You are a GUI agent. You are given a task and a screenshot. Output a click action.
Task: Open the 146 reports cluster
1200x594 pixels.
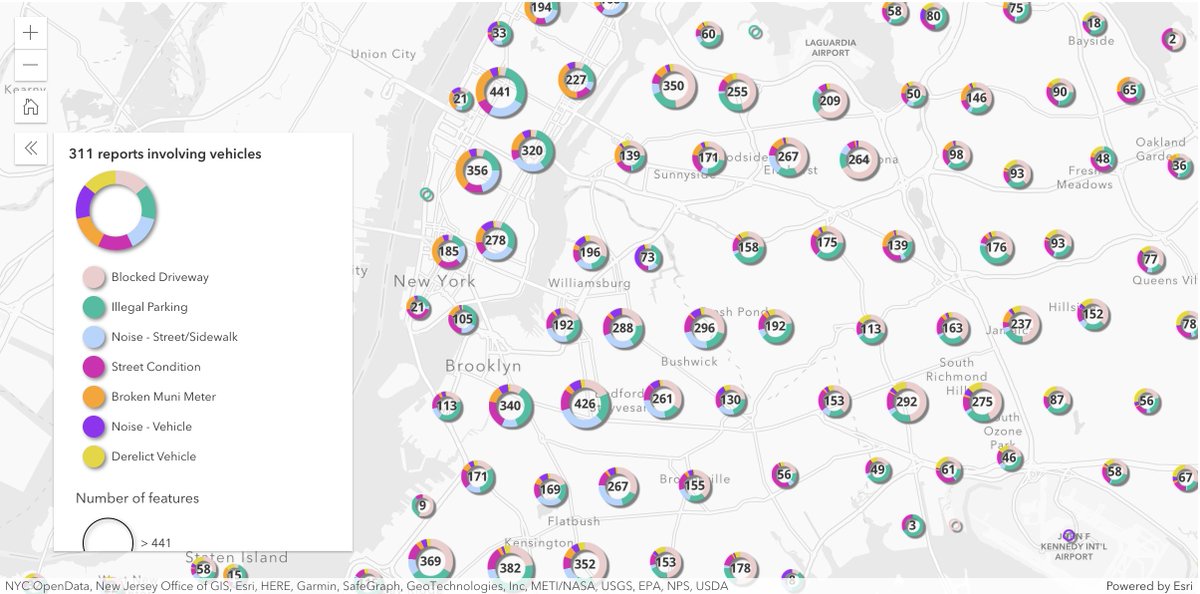pos(977,98)
